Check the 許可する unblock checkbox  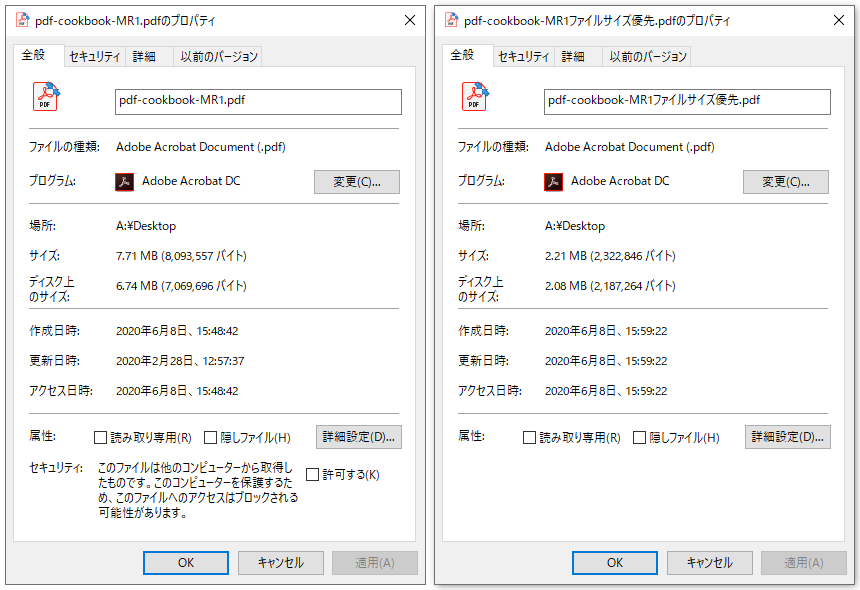click(313, 474)
